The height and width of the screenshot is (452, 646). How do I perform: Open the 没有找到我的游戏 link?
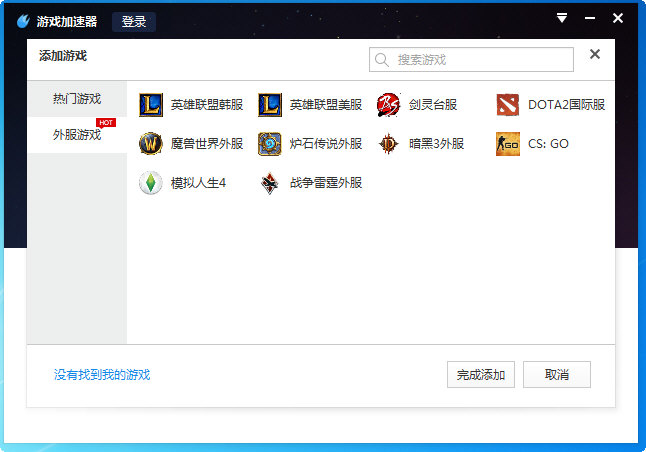pyautogui.click(x=102, y=375)
